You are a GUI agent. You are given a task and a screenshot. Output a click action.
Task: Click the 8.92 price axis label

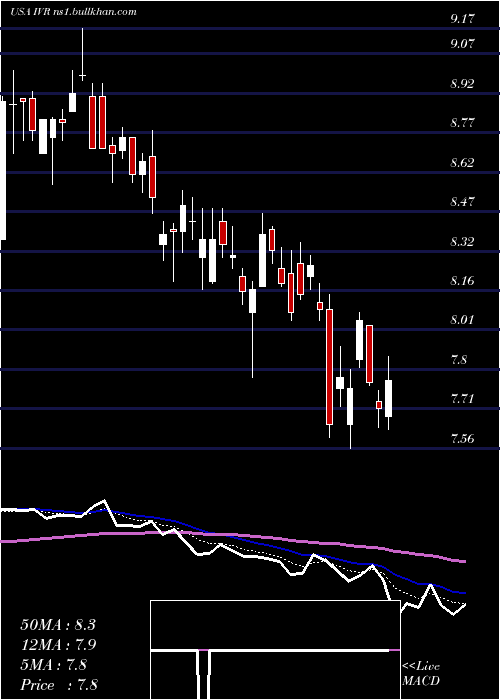point(462,83)
